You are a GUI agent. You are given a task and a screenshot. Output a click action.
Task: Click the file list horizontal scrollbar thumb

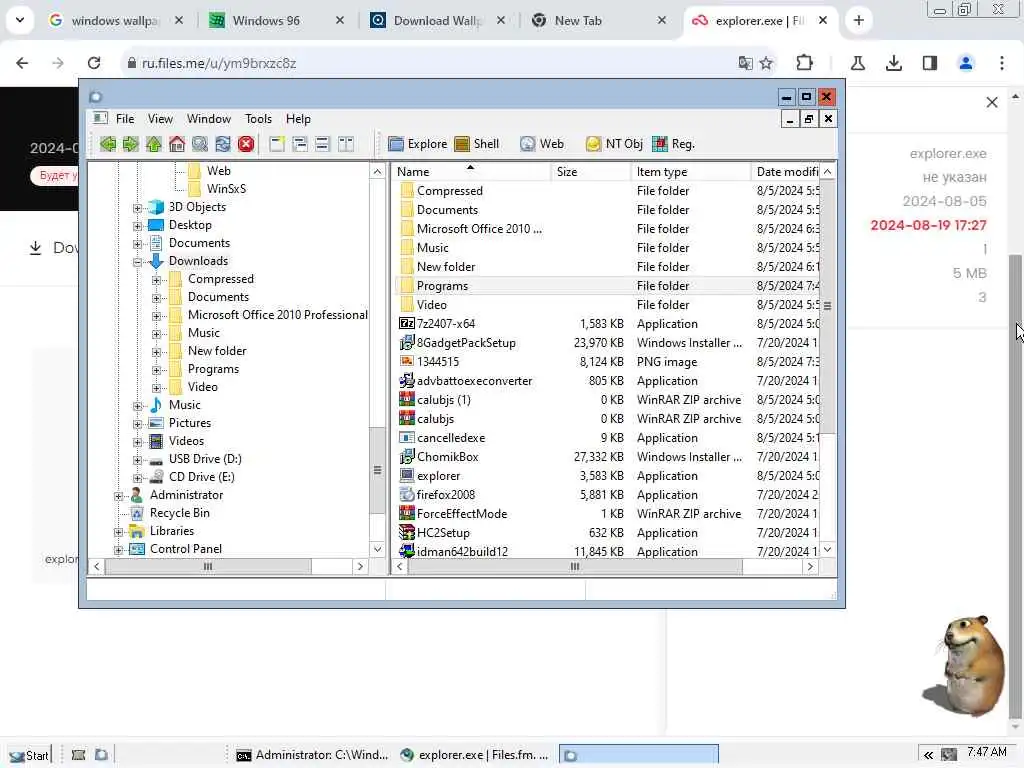click(575, 567)
